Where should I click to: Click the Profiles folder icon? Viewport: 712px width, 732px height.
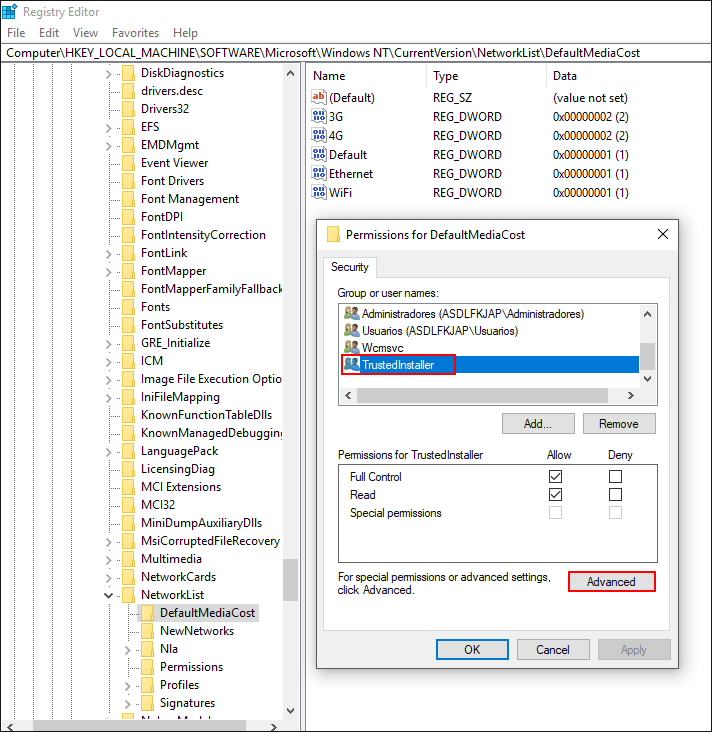tap(147, 685)
